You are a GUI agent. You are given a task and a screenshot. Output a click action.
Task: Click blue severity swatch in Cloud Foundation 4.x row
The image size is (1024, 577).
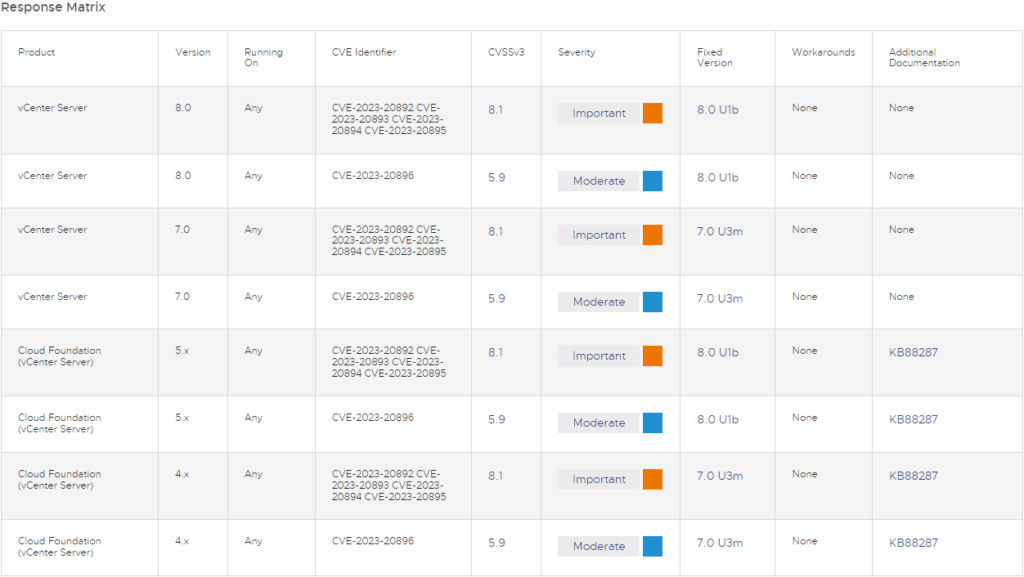[x=652, y=546]
